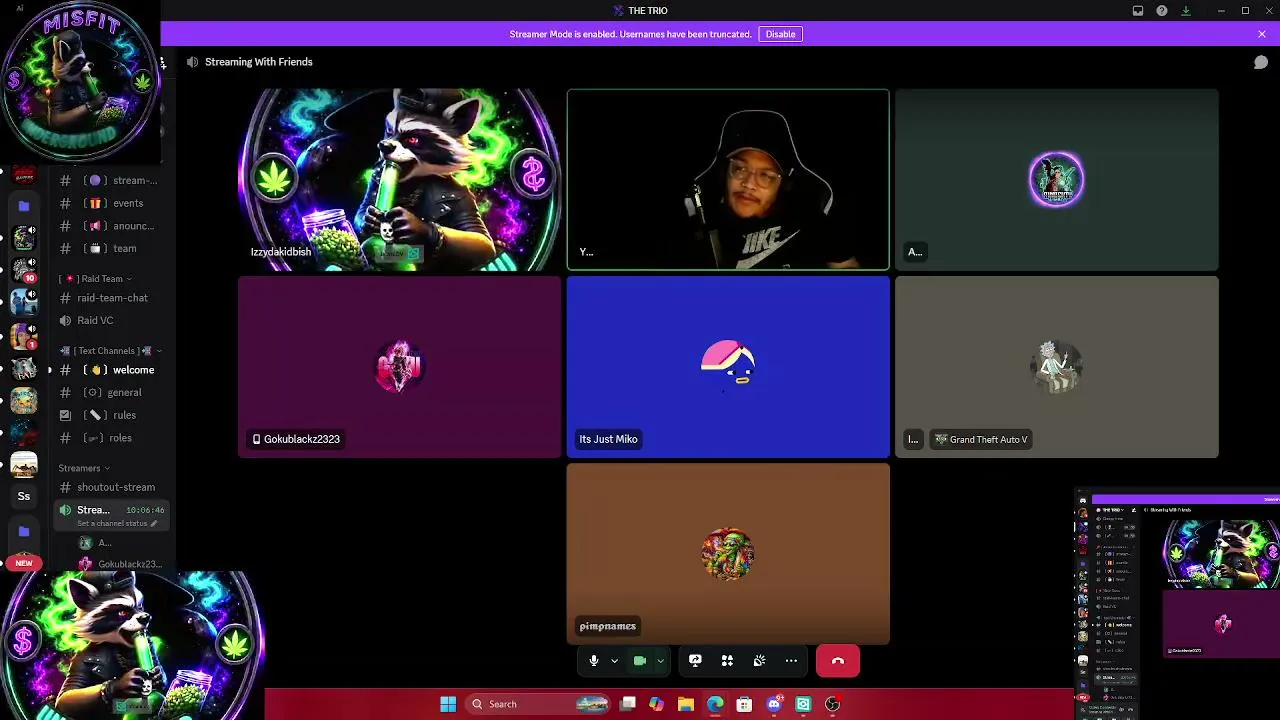Open Microsoft Store from the taskbar
Viewport: 1280px width, 720px height.
[744, 704]
